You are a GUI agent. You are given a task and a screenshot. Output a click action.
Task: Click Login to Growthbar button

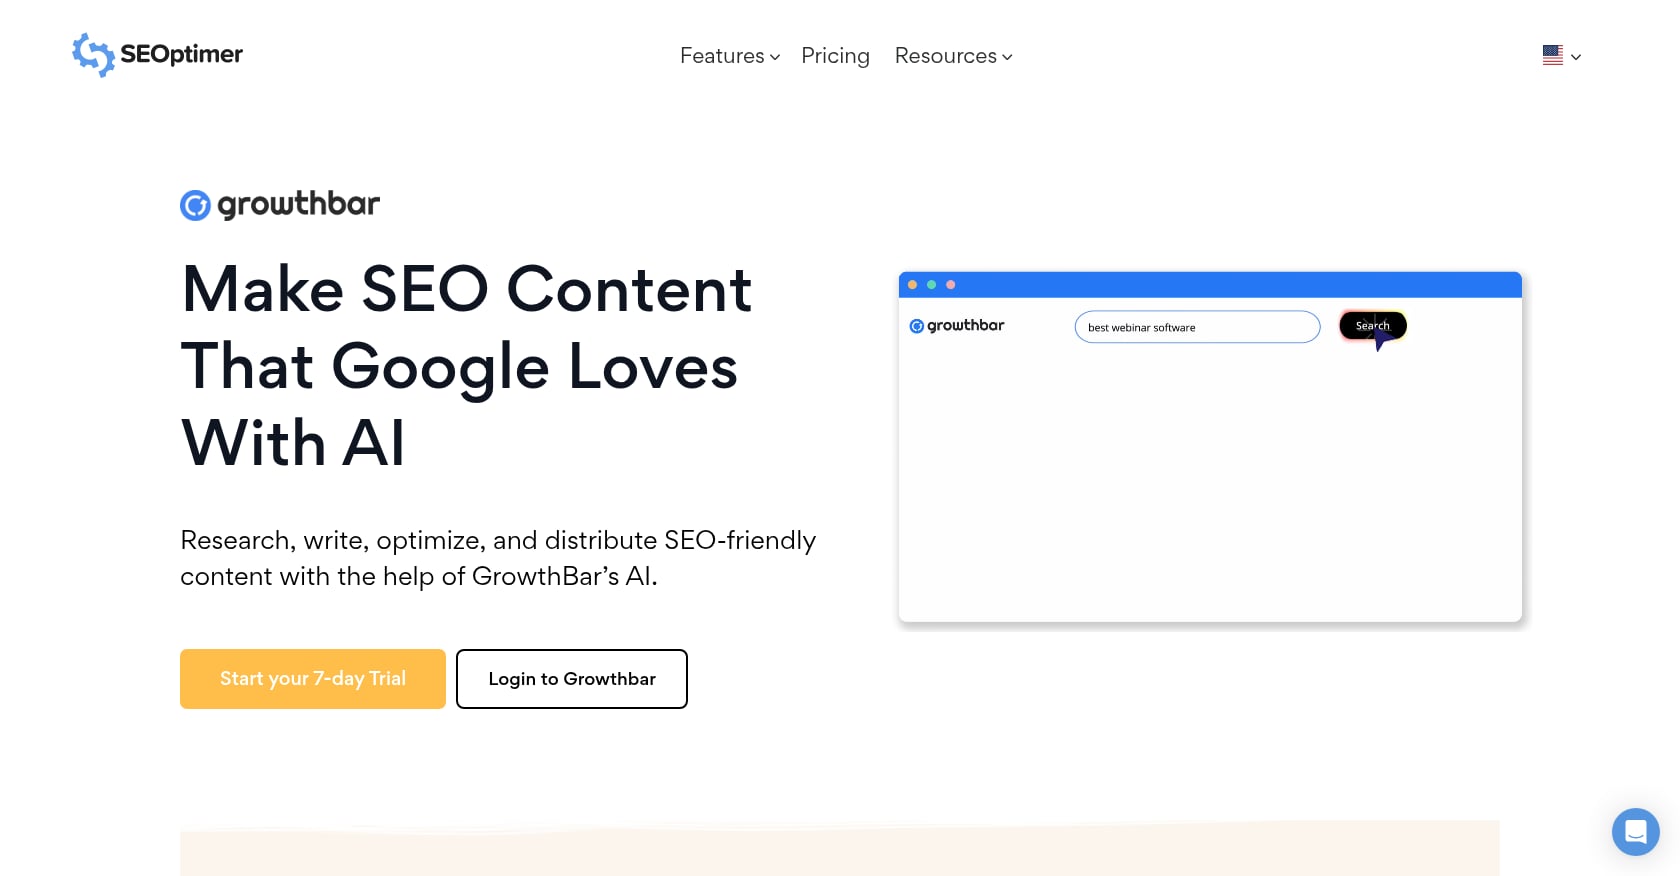(572, 679)
